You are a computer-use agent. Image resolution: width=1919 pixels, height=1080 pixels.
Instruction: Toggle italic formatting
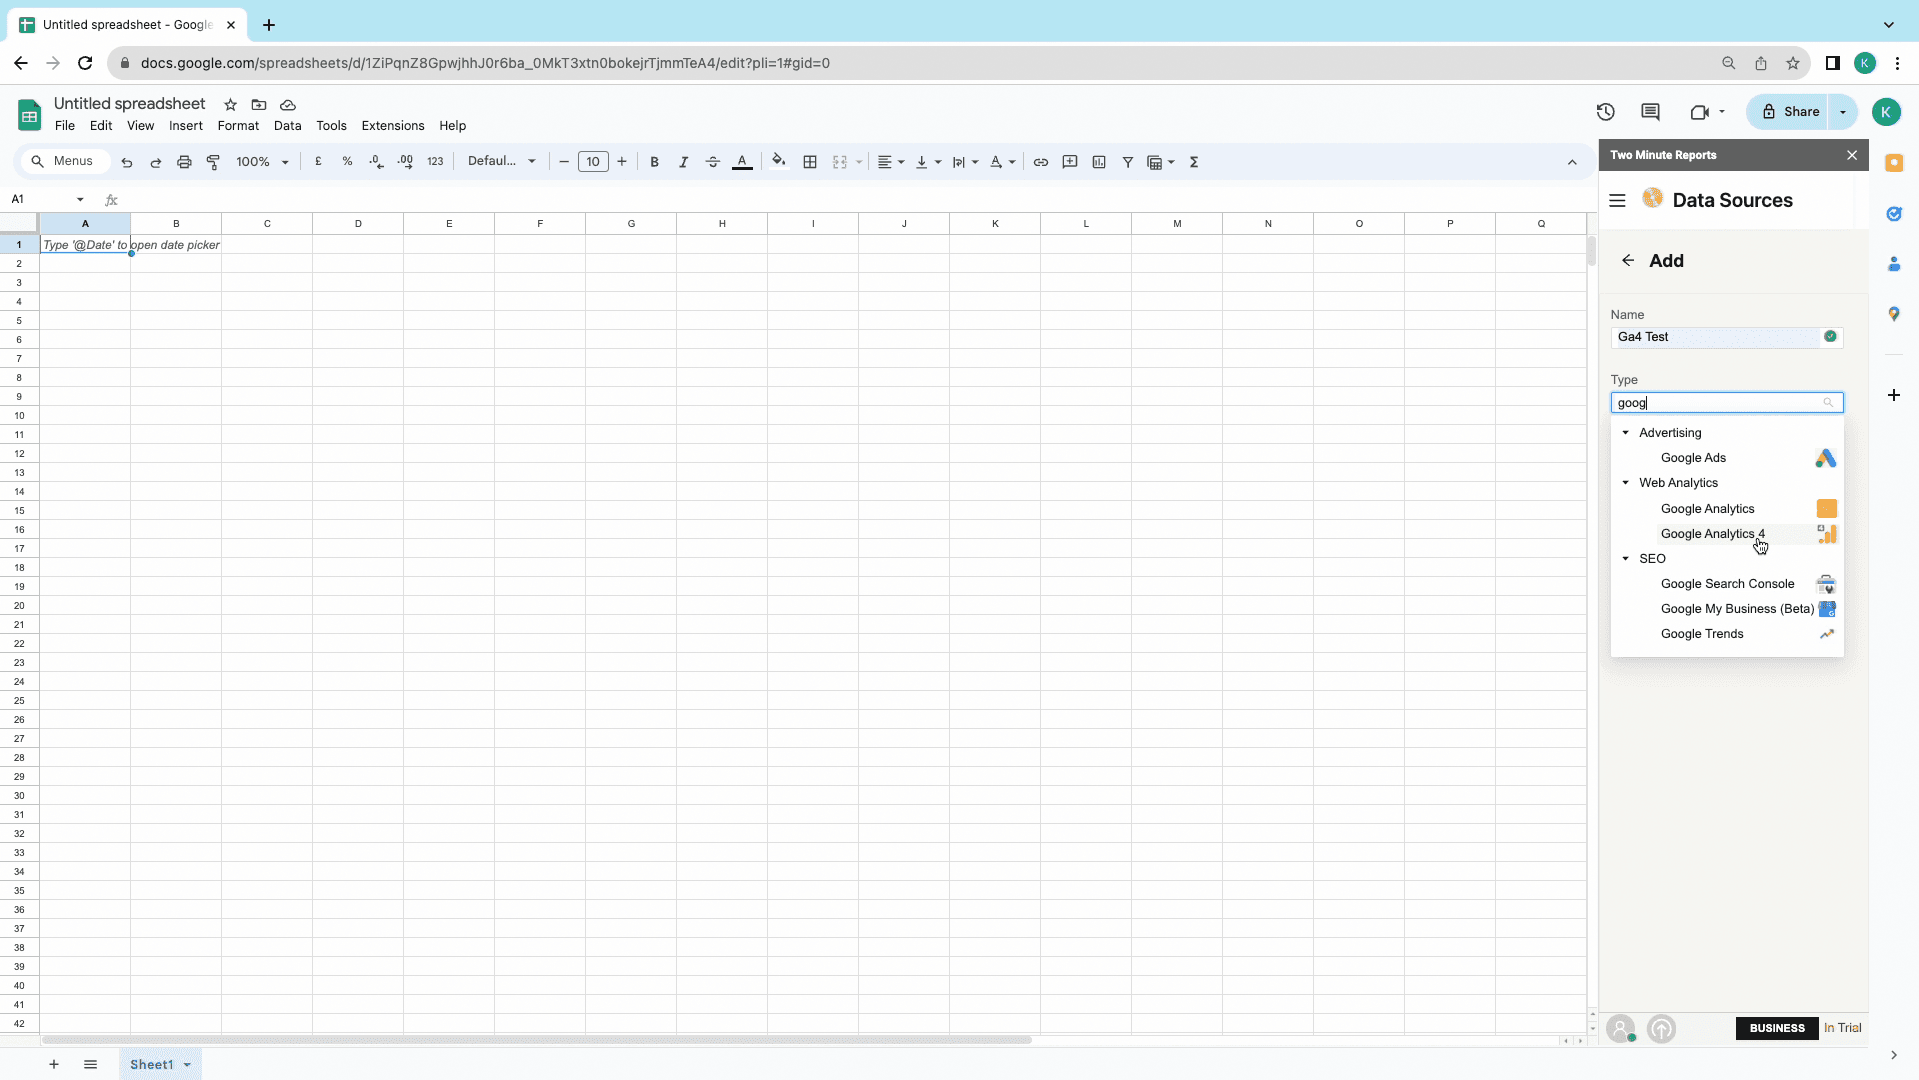click(683, 162)
